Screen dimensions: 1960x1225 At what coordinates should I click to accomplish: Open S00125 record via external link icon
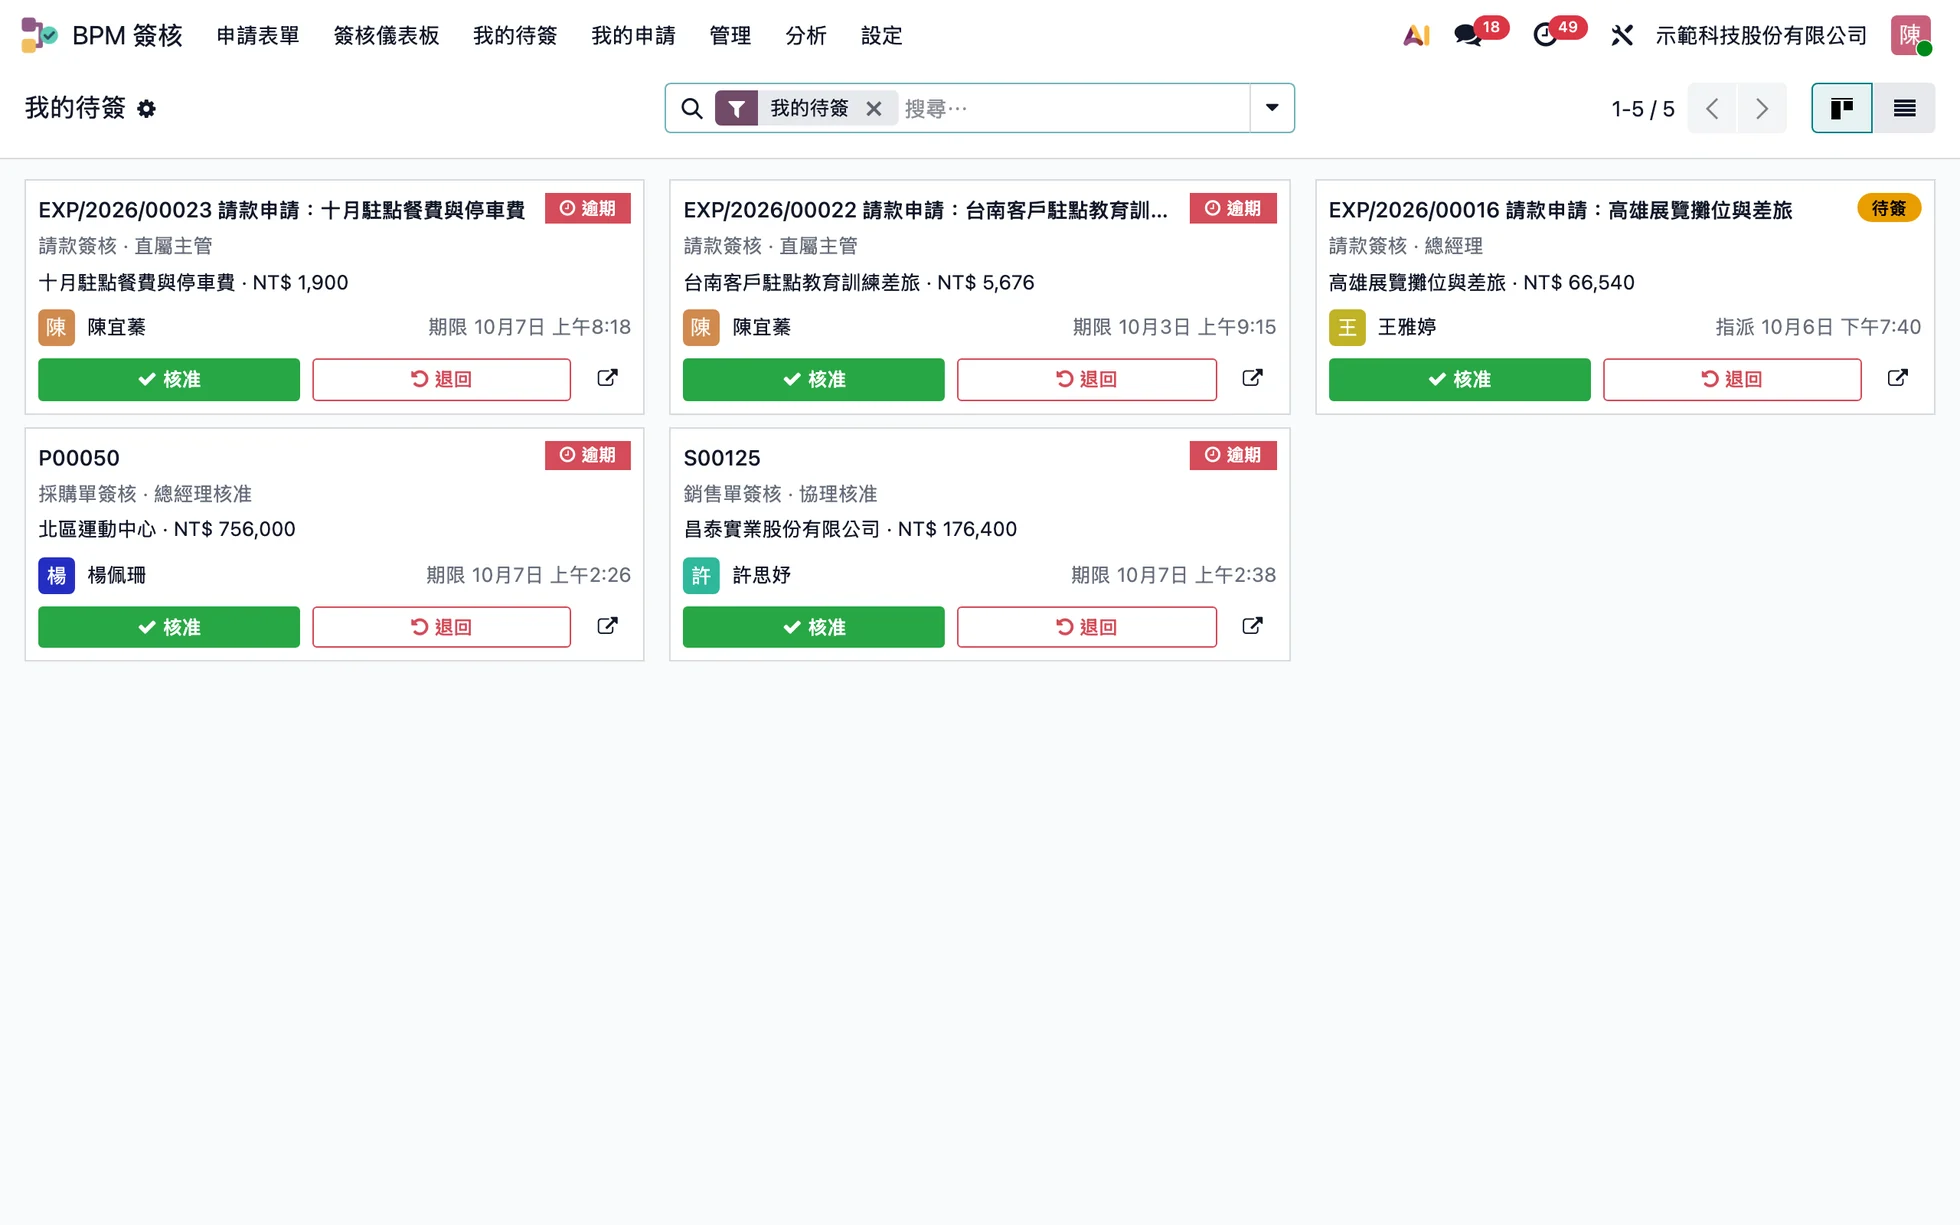1252,626
